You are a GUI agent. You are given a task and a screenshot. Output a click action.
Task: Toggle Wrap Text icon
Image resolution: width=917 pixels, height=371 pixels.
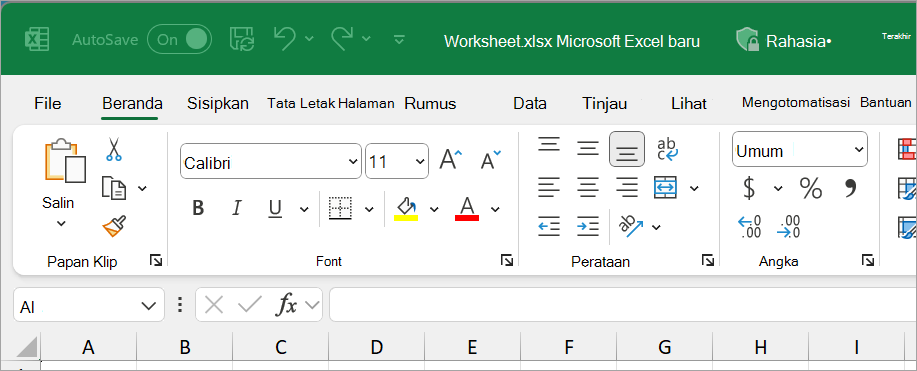coord(667,149)
